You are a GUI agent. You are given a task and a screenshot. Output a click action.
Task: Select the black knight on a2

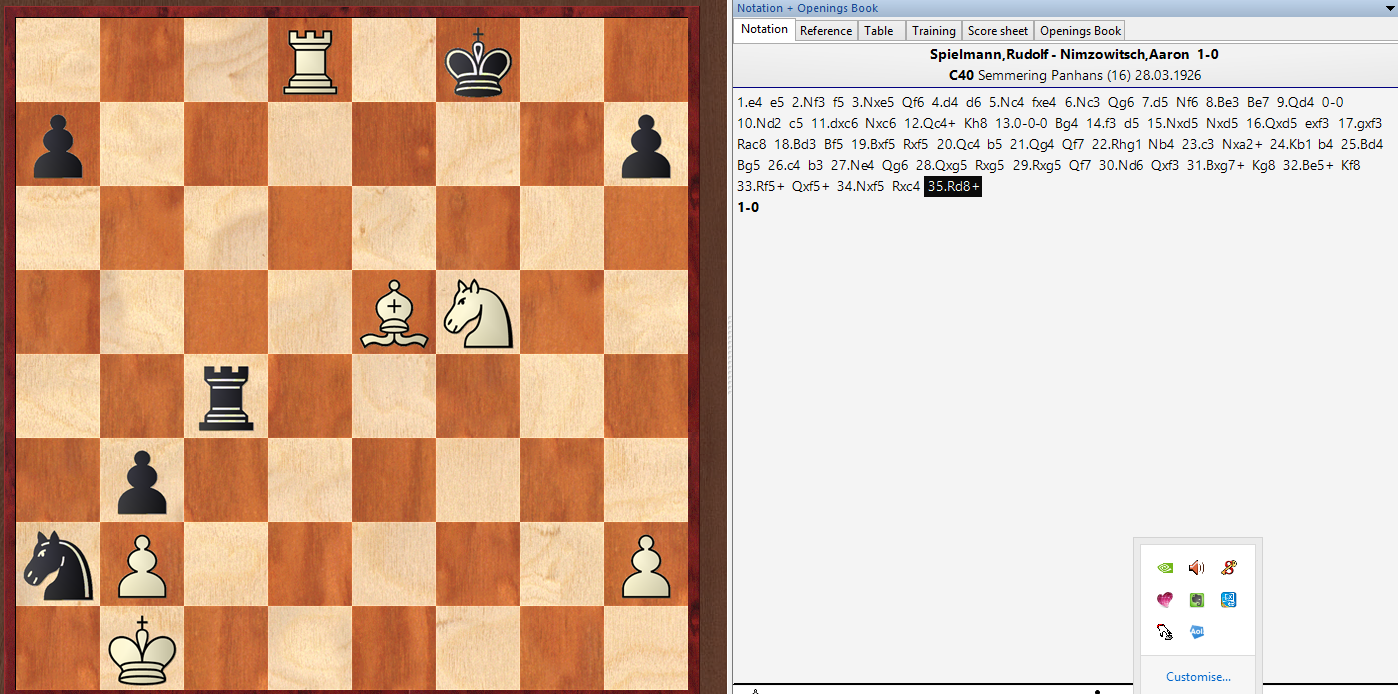click(58, 564)
